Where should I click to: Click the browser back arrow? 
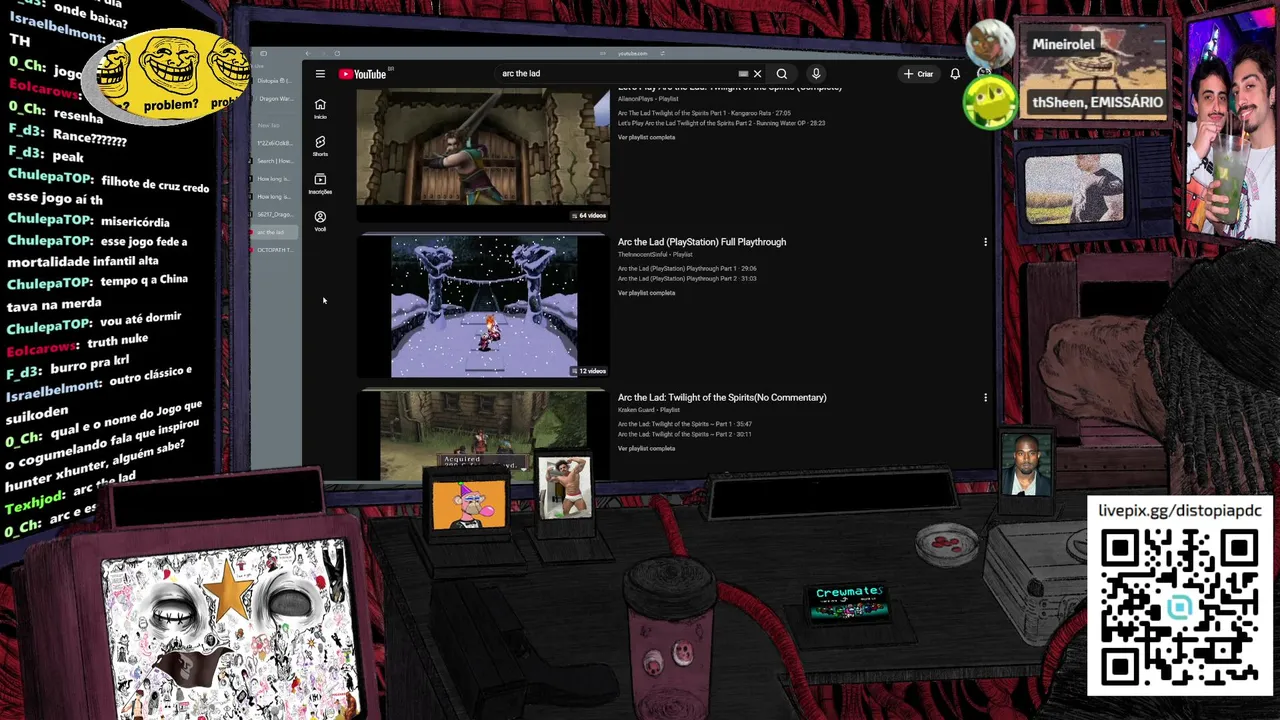pyautogui.click(x=308, y=53)
